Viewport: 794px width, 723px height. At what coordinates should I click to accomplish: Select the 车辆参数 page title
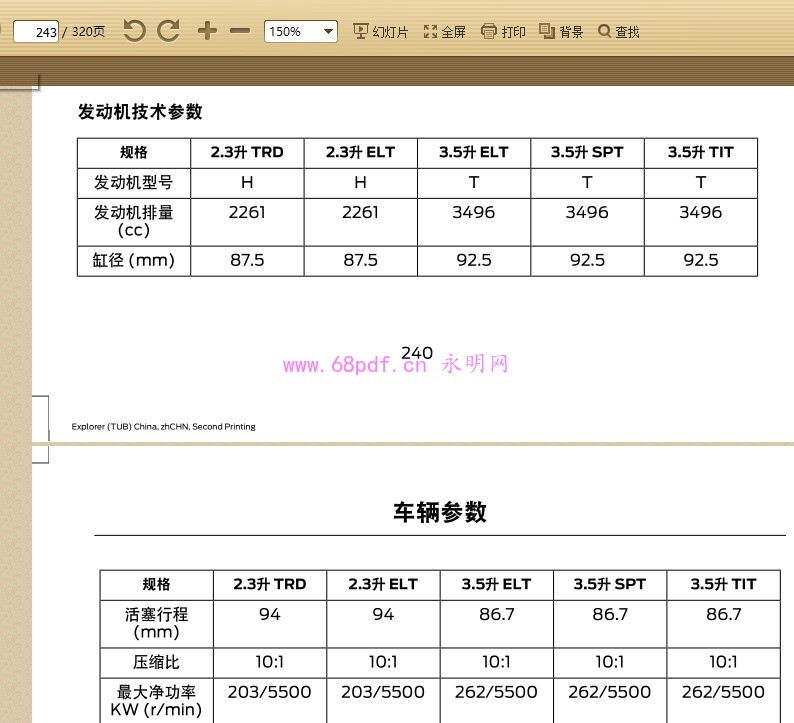coord(440,512)
